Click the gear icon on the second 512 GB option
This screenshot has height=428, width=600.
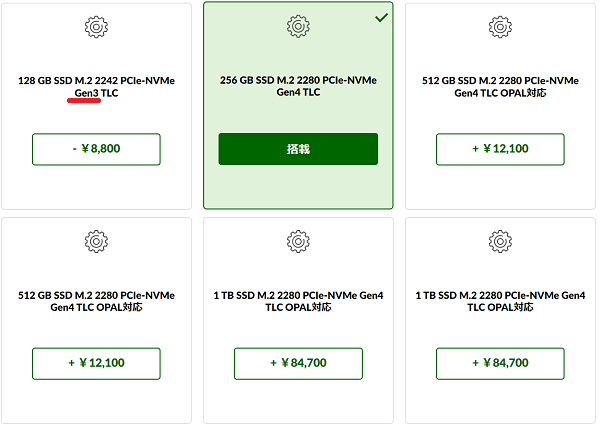[x=96, y=241]
